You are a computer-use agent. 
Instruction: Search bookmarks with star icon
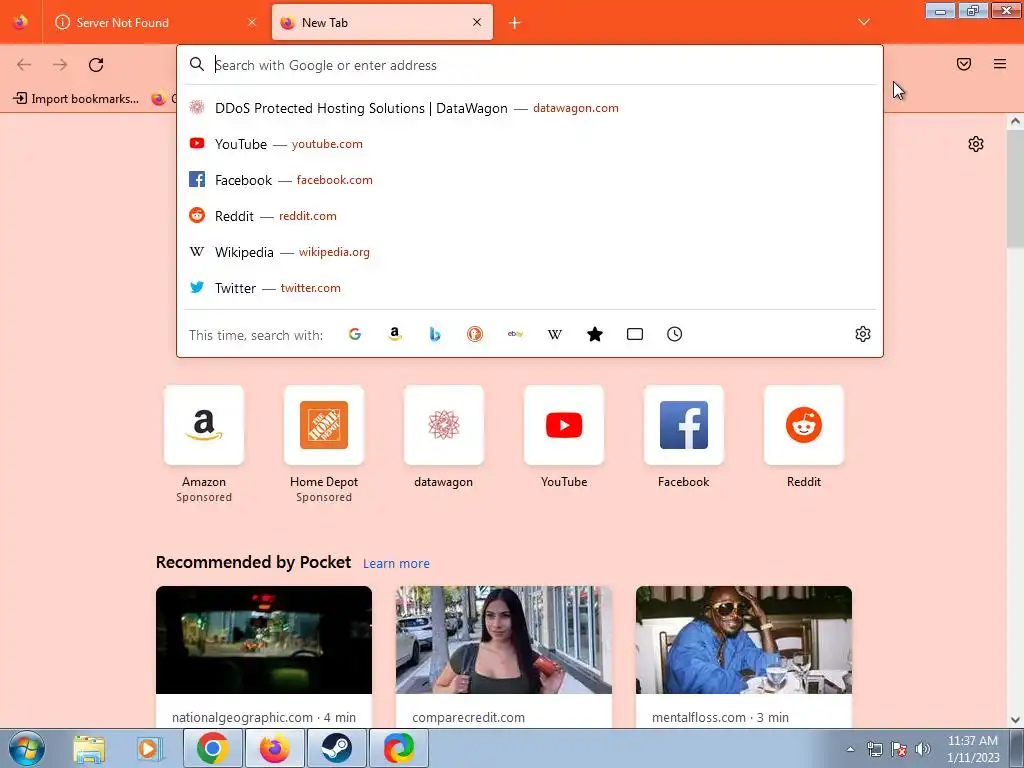[x=595, y=334]
